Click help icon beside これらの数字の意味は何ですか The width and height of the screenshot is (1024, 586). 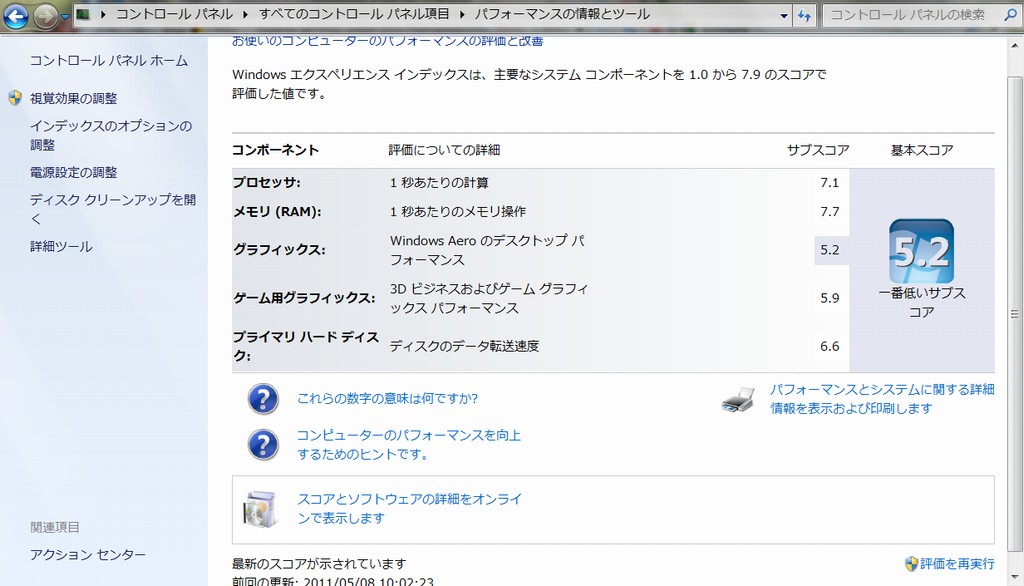(263, 399)
